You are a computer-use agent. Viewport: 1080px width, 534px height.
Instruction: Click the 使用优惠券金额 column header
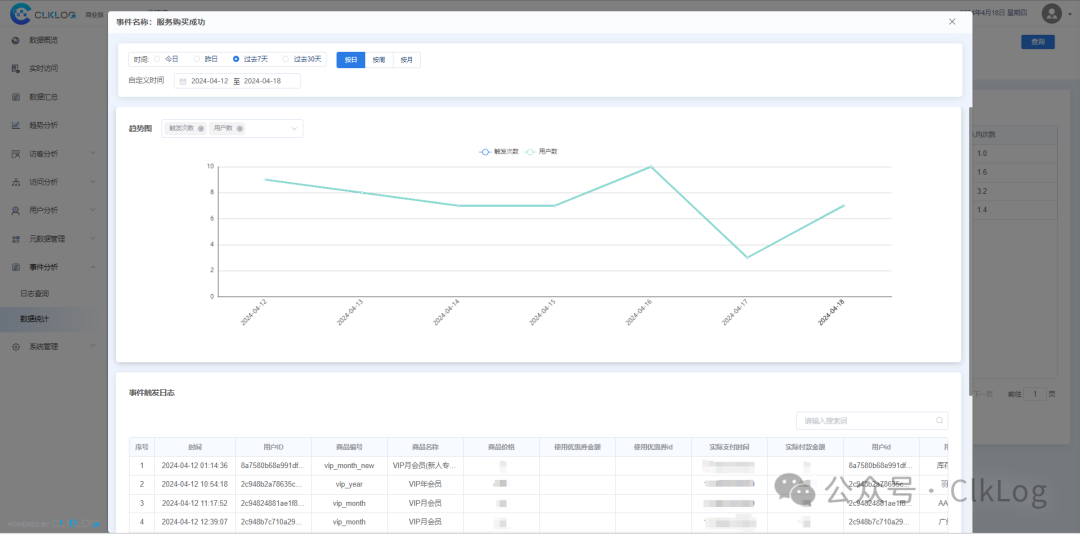577,446
